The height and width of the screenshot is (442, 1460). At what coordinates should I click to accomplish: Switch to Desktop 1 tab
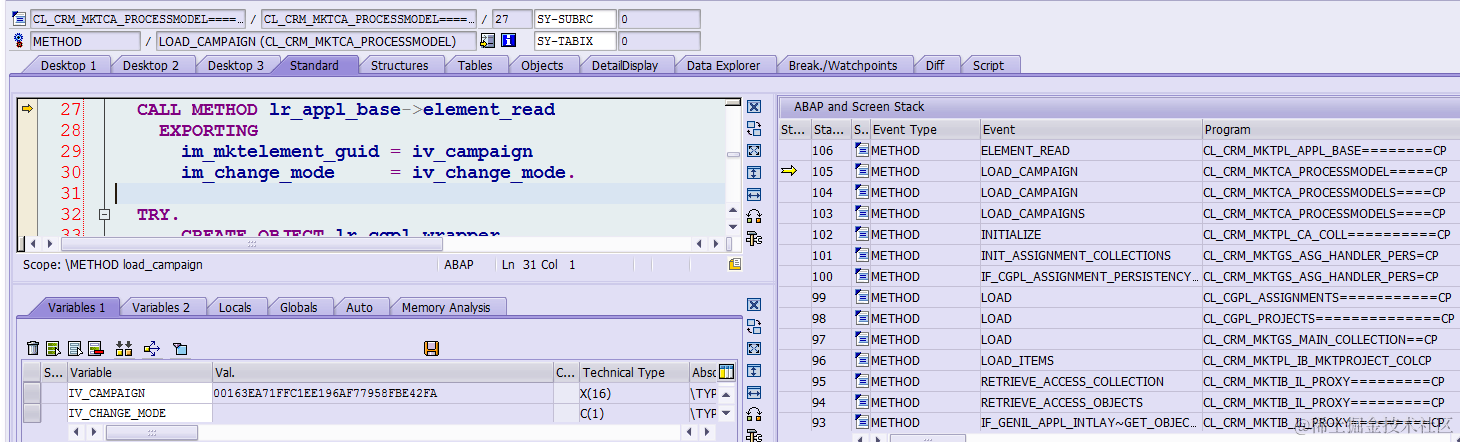[68, 65]
